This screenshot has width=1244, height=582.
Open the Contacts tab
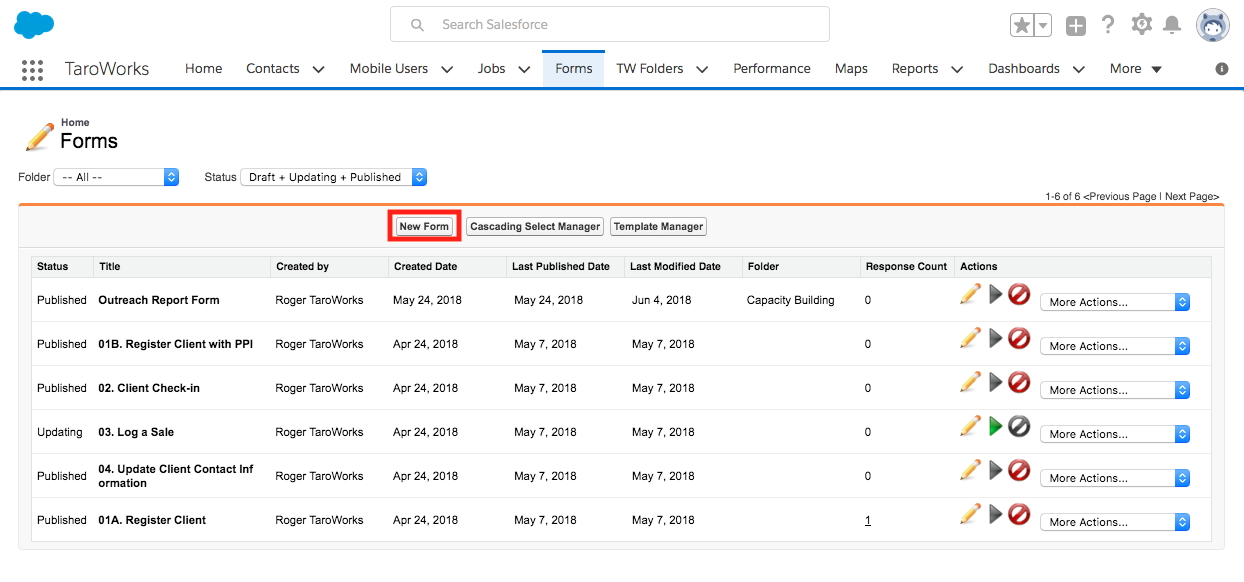pos(273,69)
